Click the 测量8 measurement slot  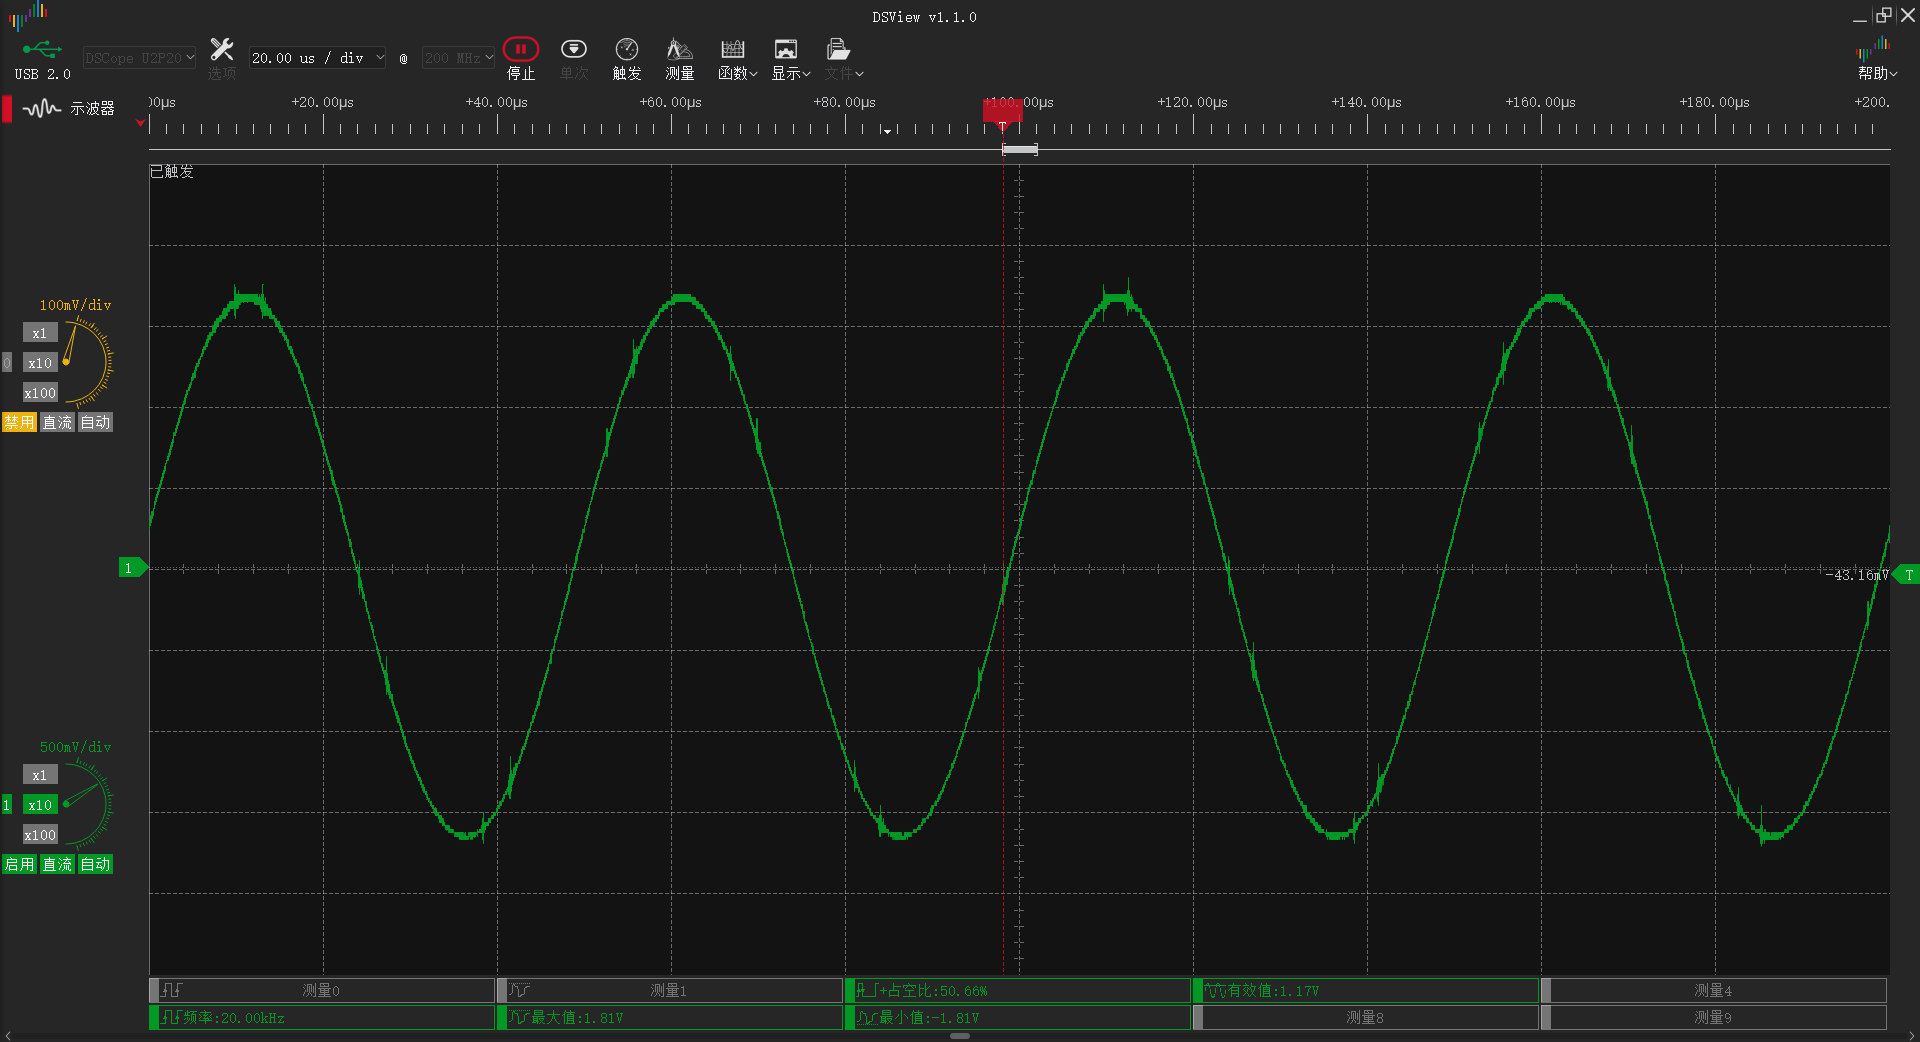coord(1366,1017)
